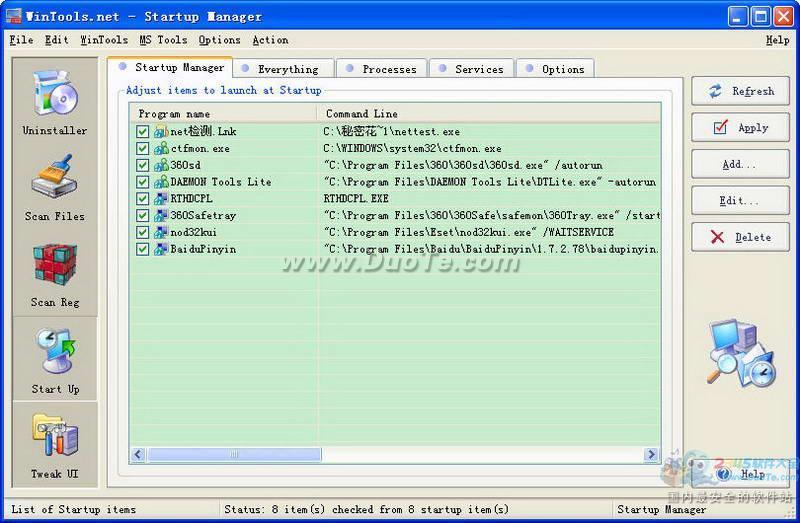
Task: Click the scrollbar left arrow
Action: pyautogui.click(x=138, y=454)
